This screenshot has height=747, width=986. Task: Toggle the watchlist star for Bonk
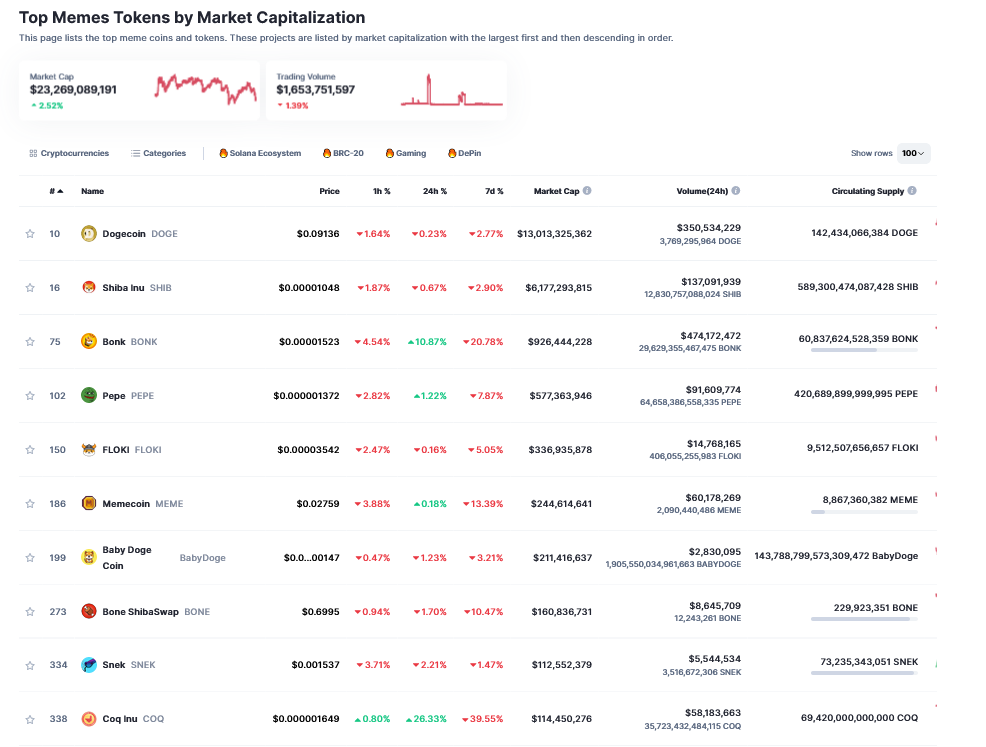30,341
